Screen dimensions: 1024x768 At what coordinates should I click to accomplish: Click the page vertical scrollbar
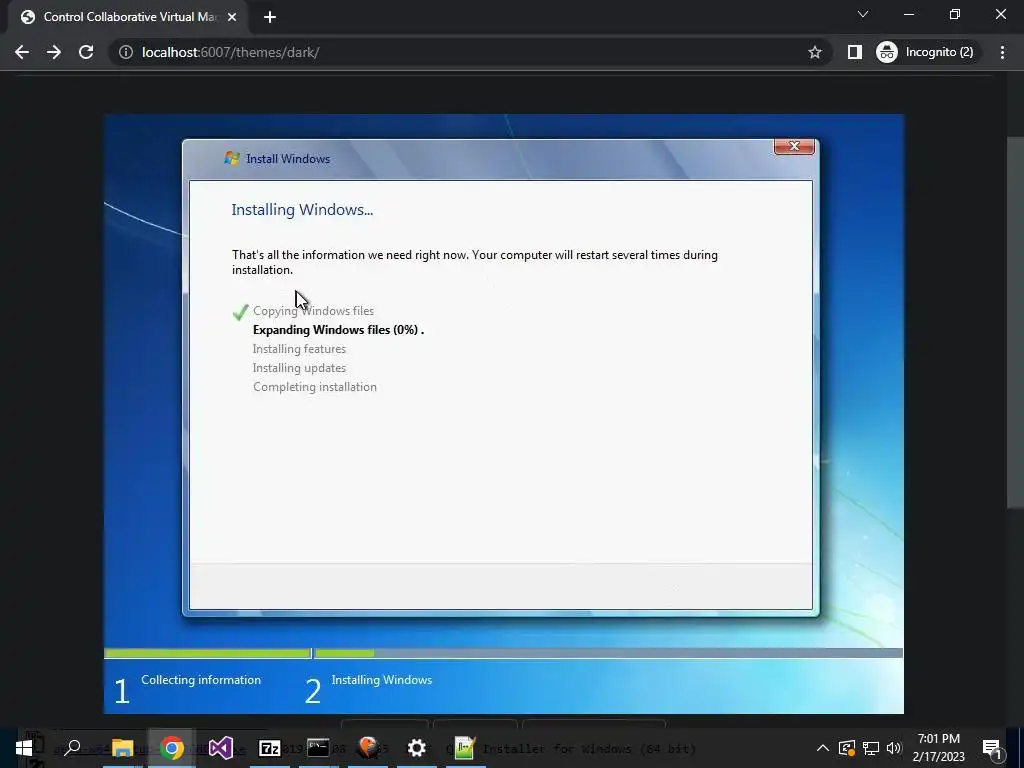[1014, 322]
